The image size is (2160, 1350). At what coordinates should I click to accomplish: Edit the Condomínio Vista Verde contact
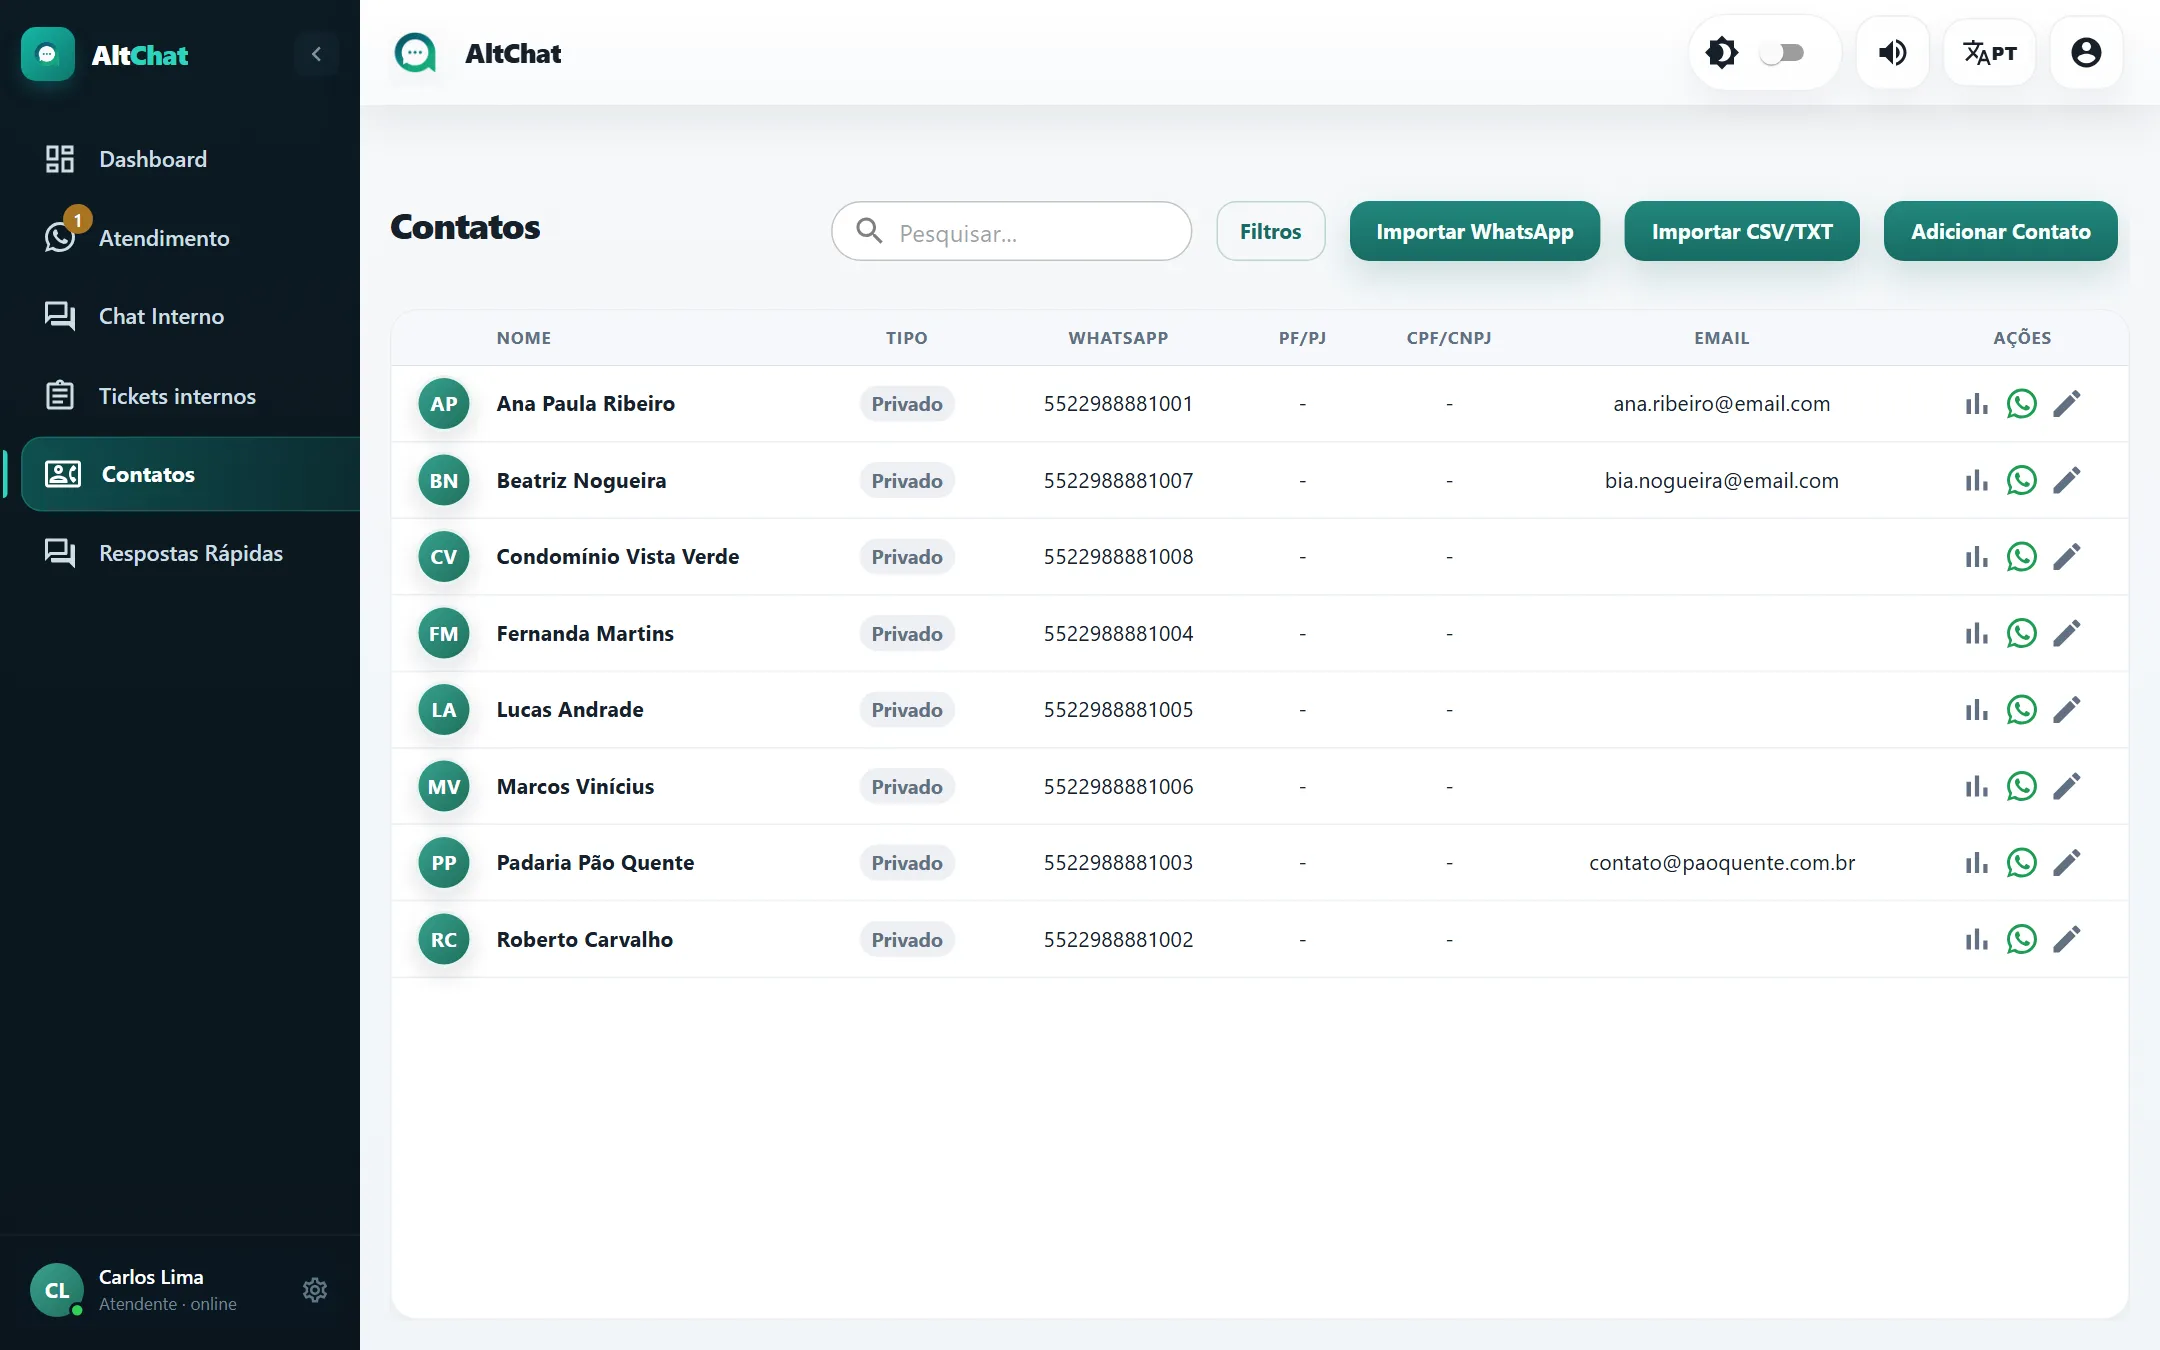coord(2067,557)
